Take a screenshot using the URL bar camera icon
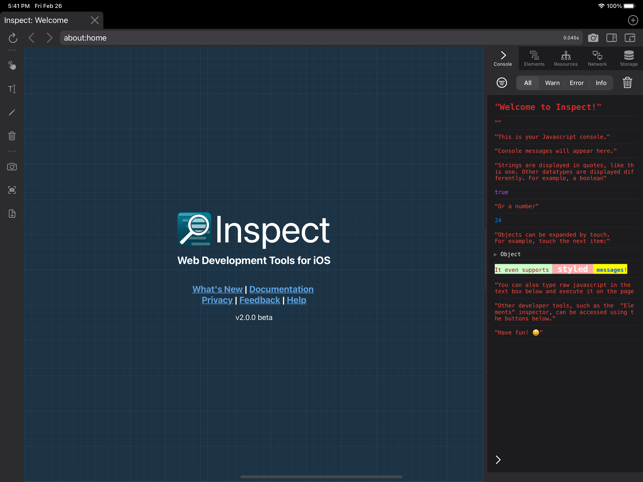The image size is (643, 482). coord(593,38)
